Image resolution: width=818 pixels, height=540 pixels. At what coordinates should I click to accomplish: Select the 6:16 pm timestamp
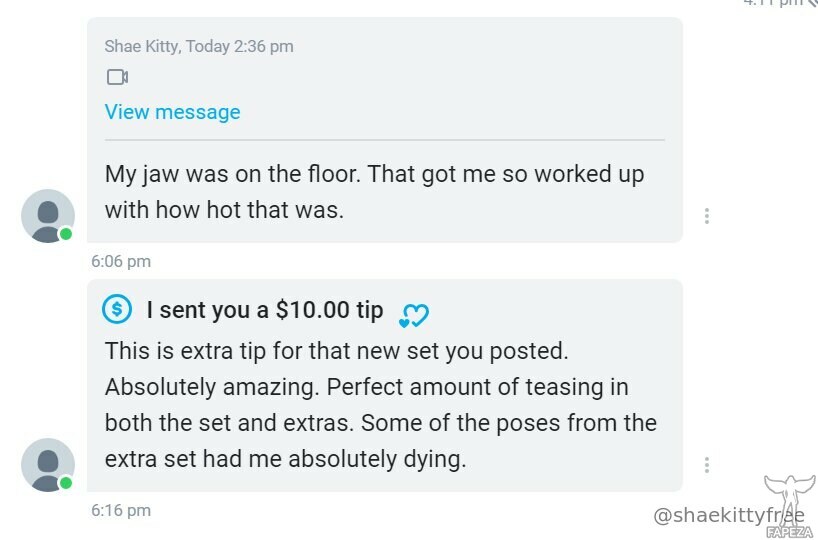121,510
